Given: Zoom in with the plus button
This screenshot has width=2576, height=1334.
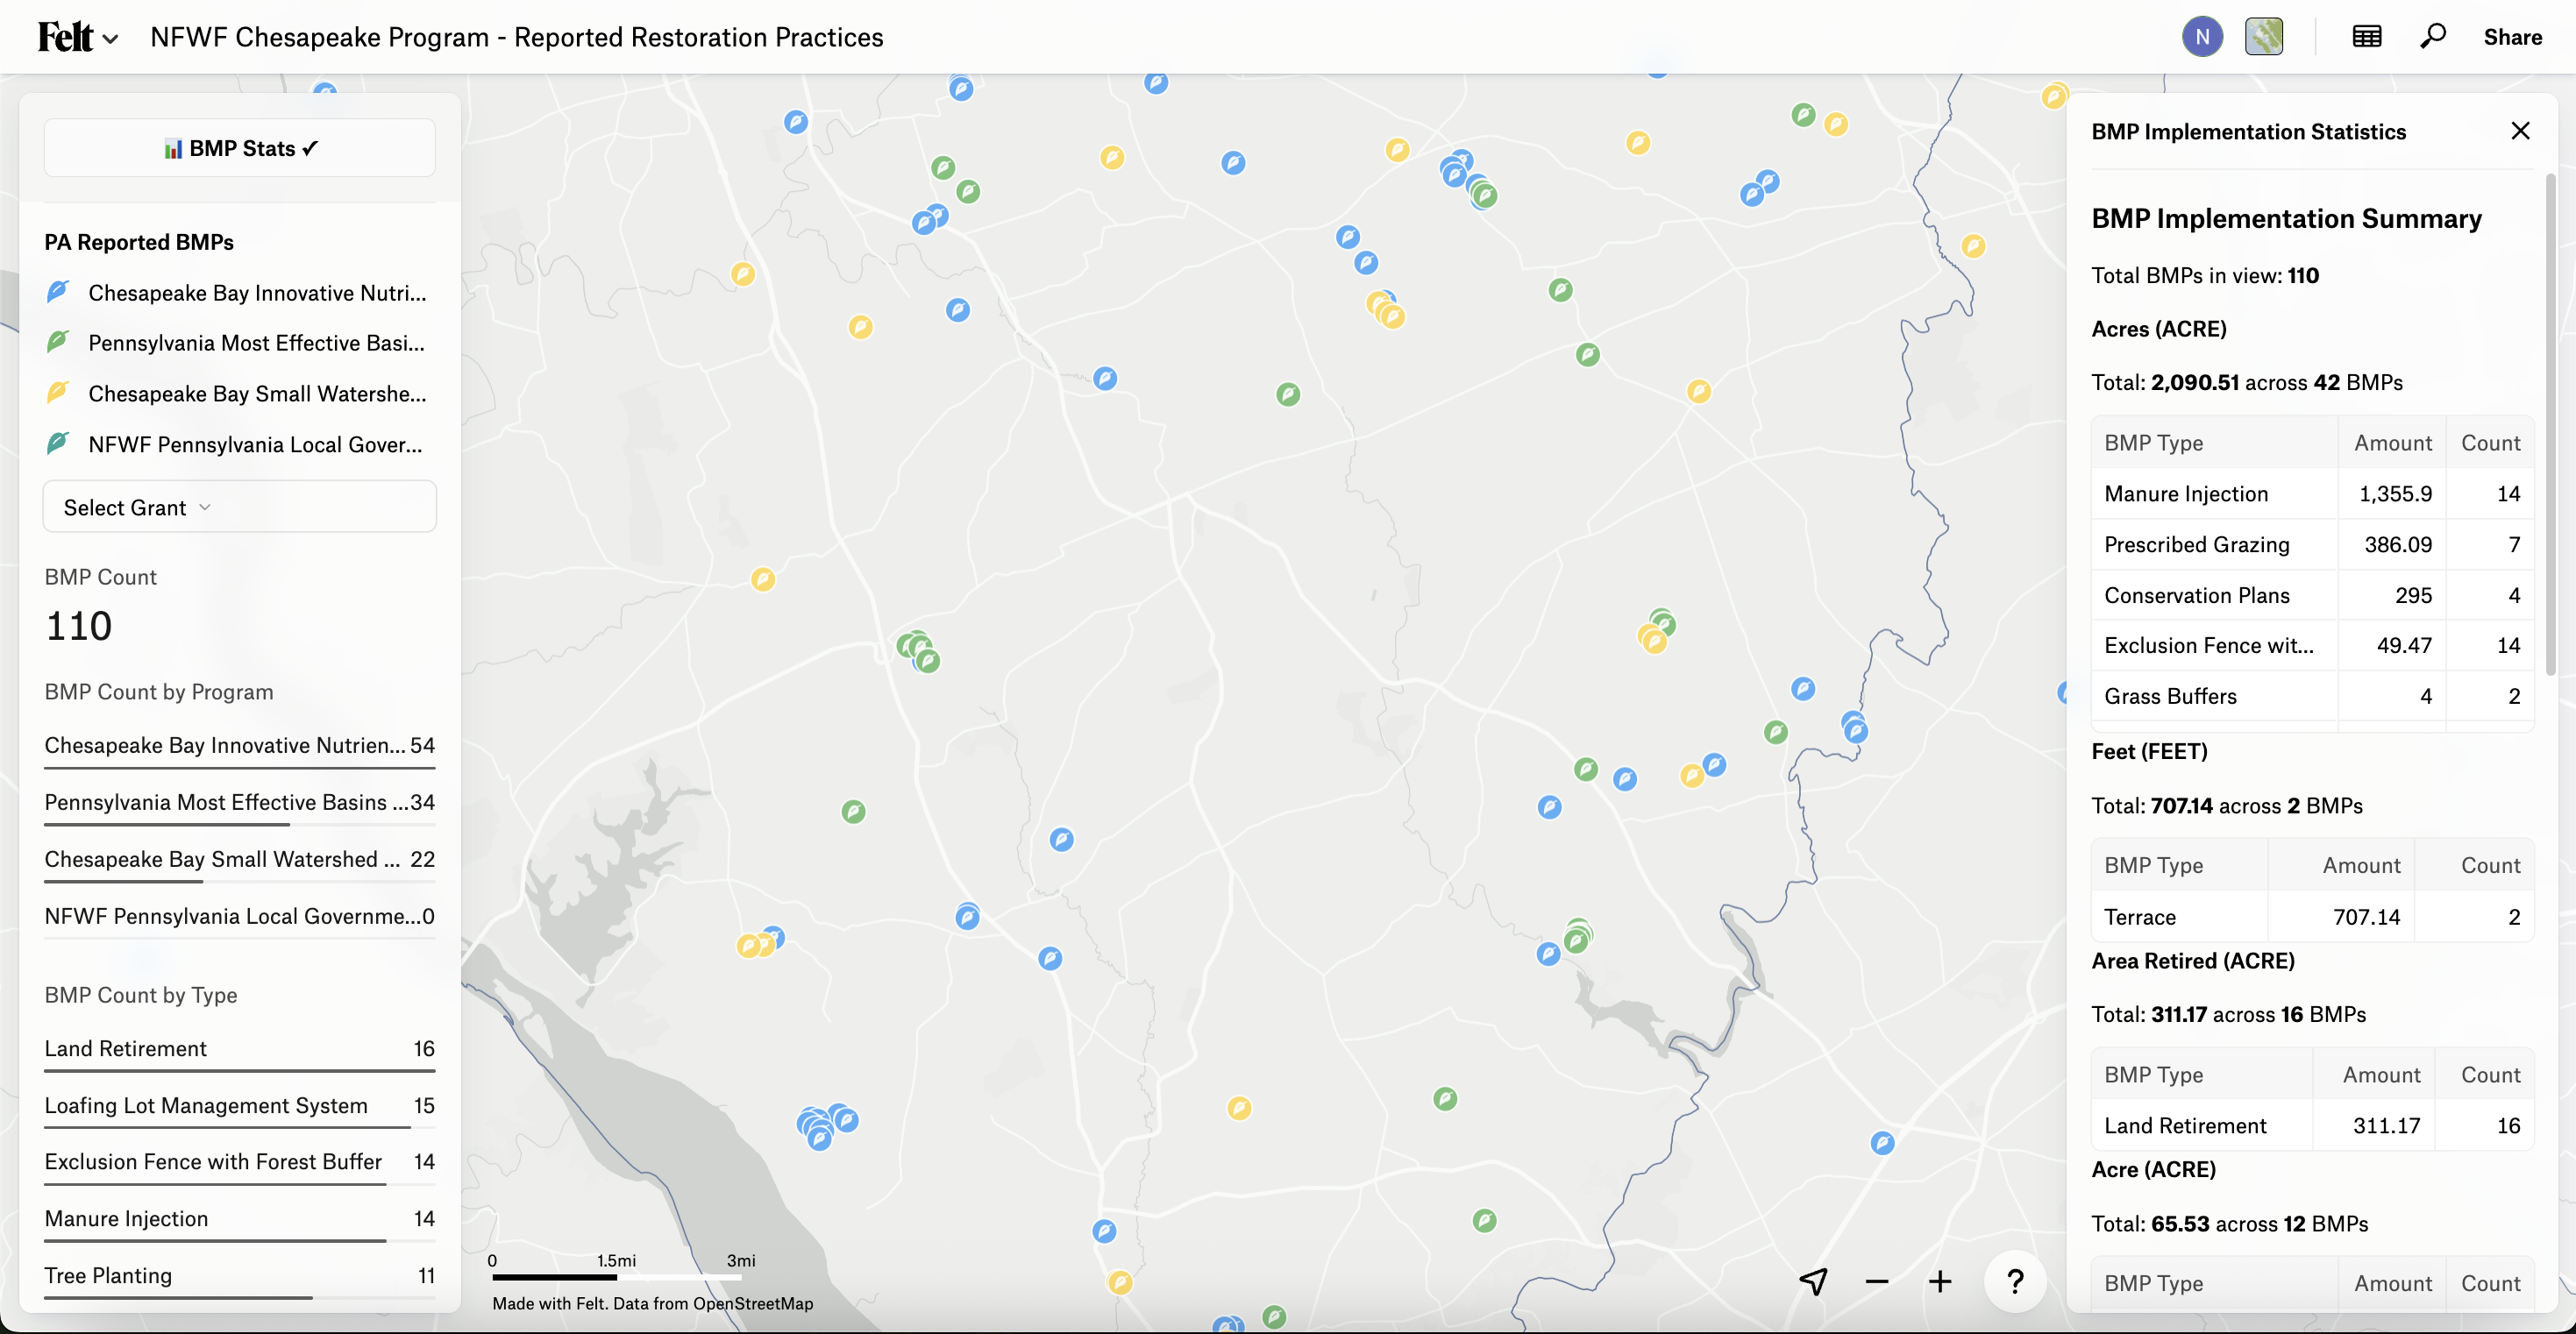Looking at the screenshot, I should [x=1940, y=1281].
